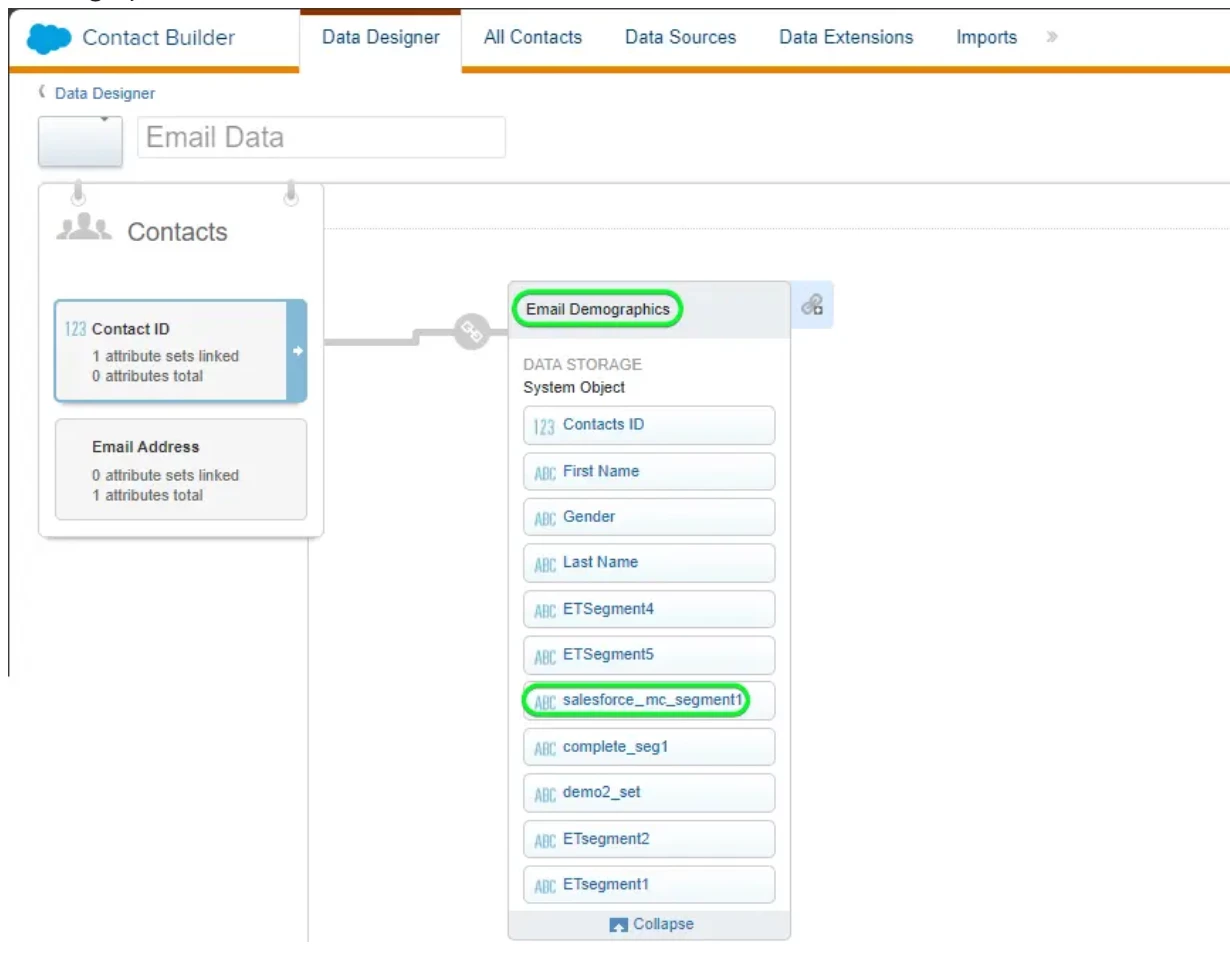Open the Data Sources tab
The image size is (1230, 976).
click(680, 38)
